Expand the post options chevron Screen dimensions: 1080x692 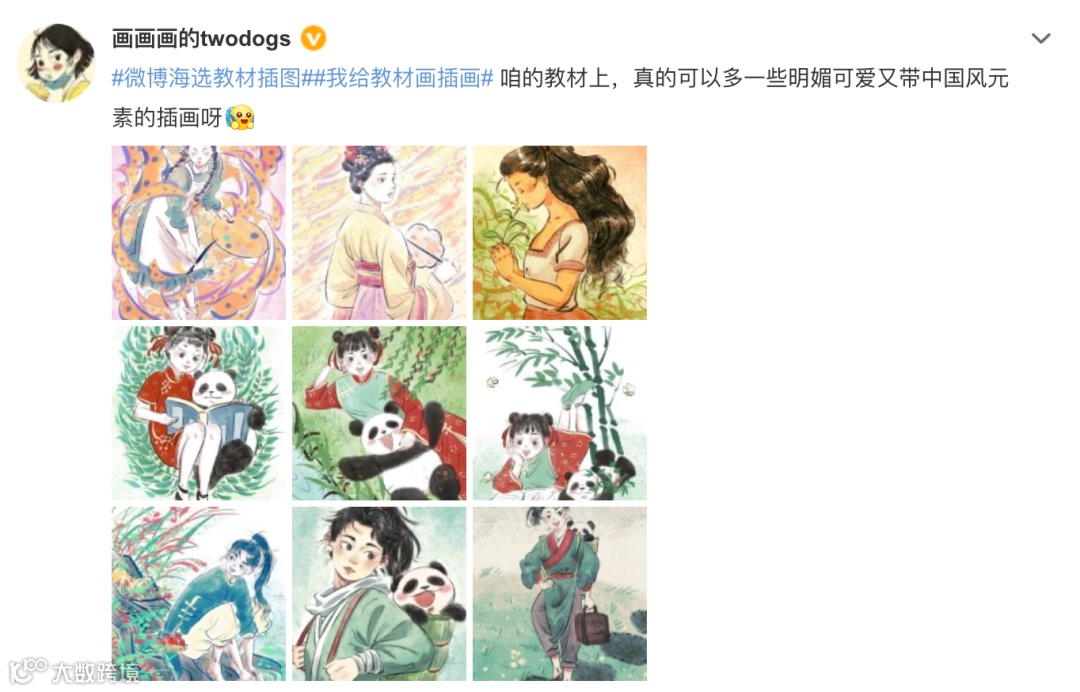pyautogui.click(x=1040, y=39)
